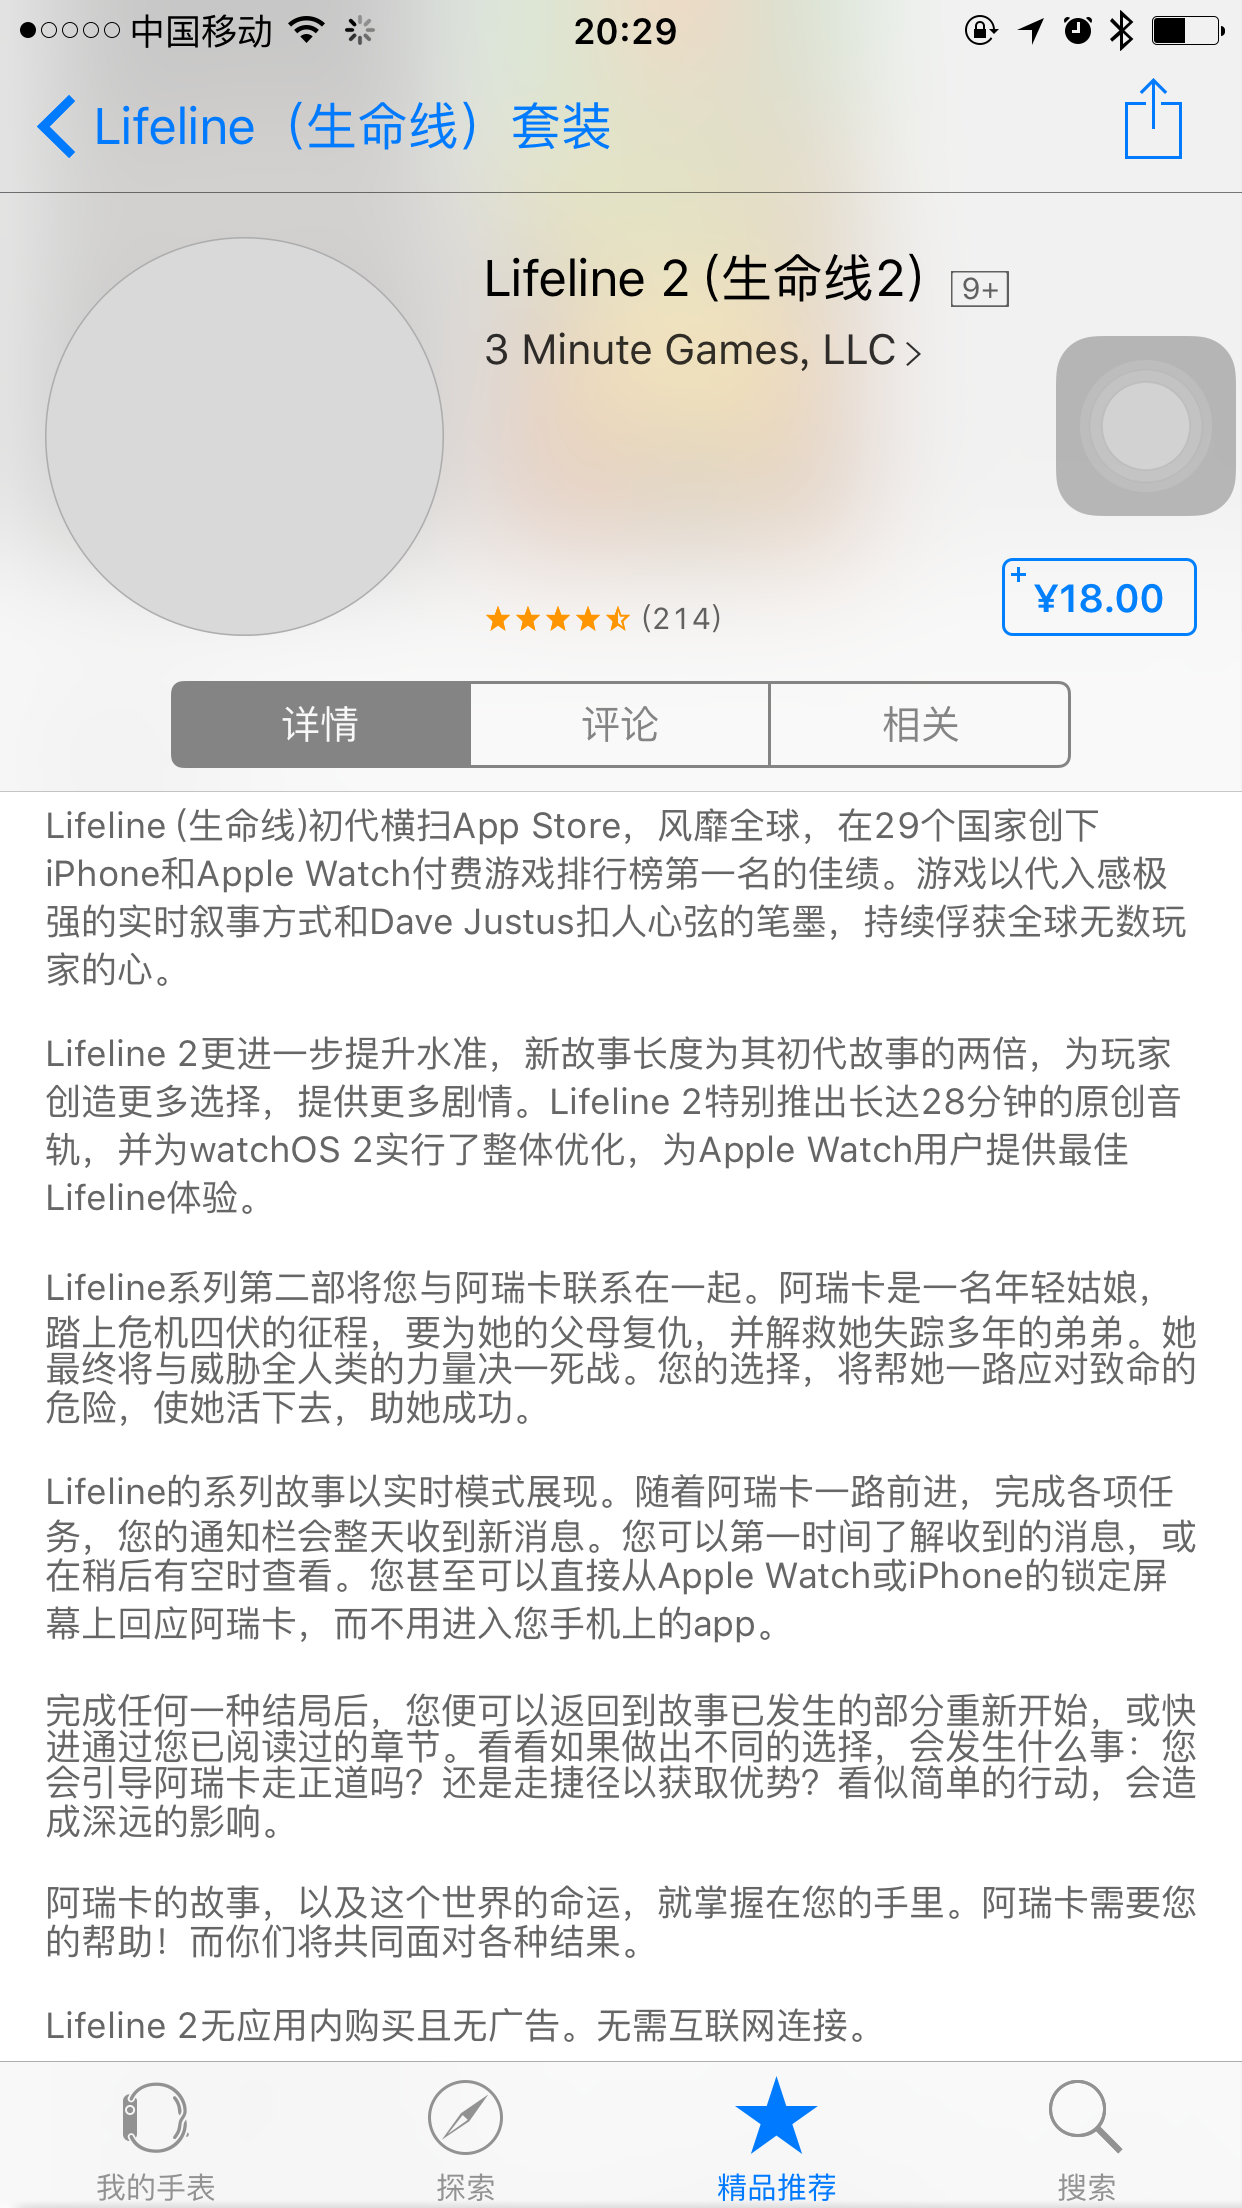Open the 我的手表 watch tab icon

pos(156,2118)
